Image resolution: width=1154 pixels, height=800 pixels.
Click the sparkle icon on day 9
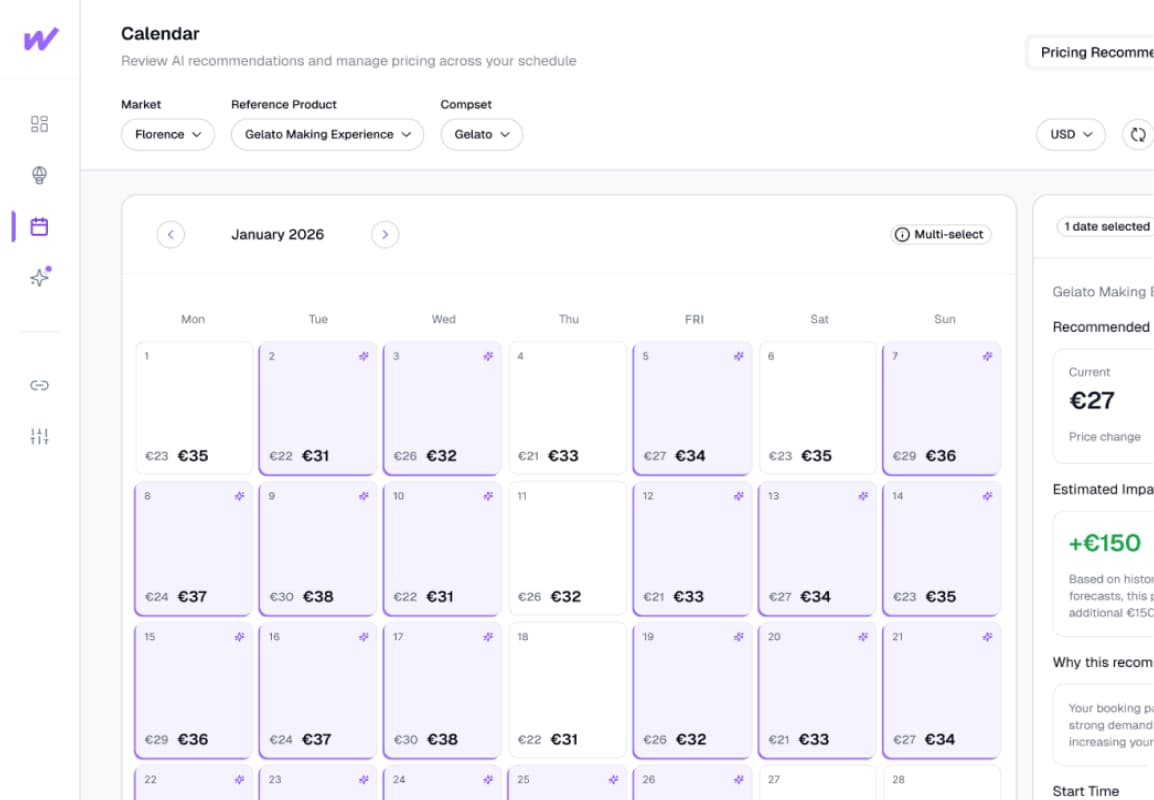pos(364,496)
